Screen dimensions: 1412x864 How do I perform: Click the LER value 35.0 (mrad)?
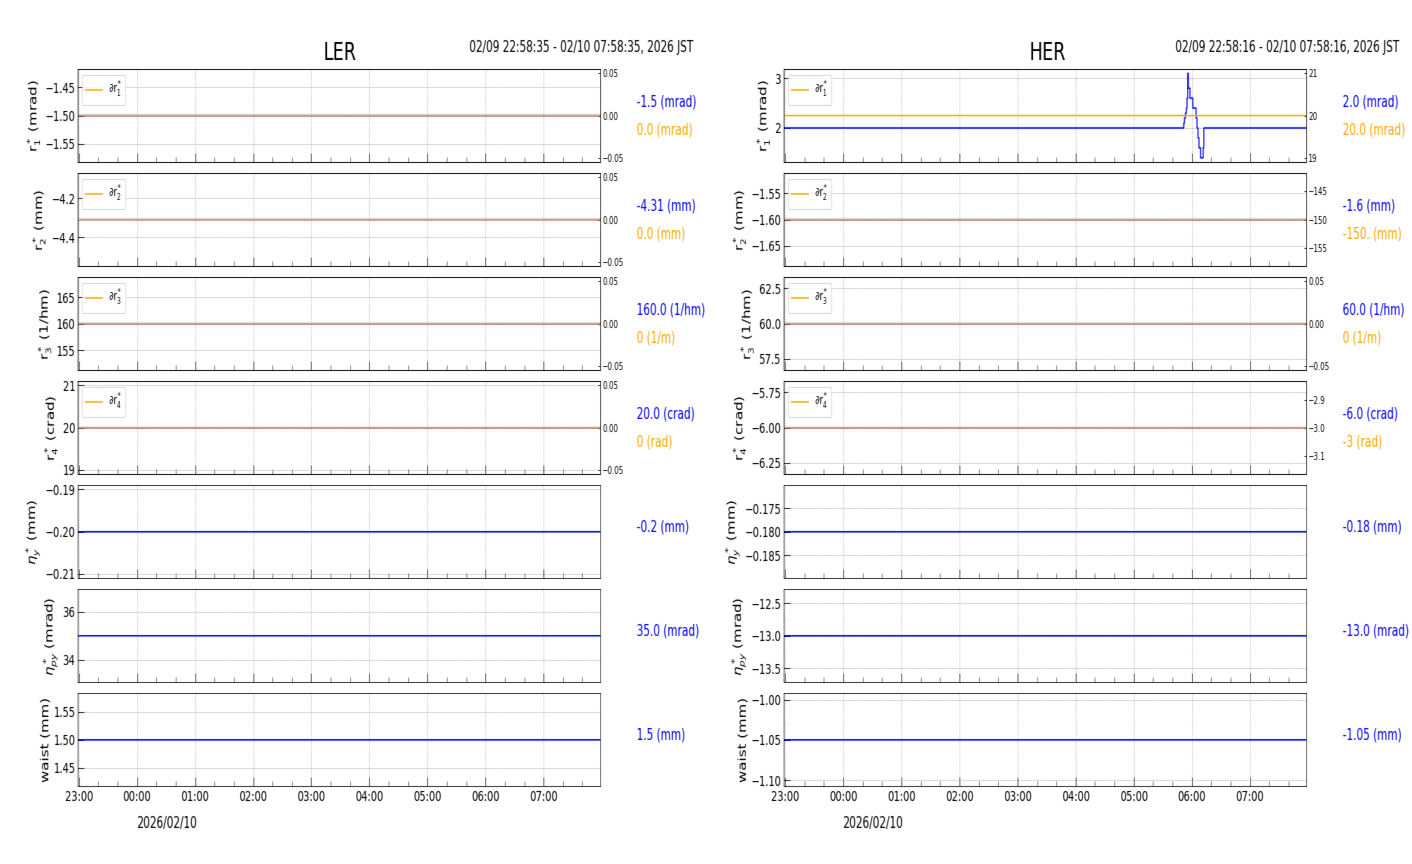click(x=668, y=631)
